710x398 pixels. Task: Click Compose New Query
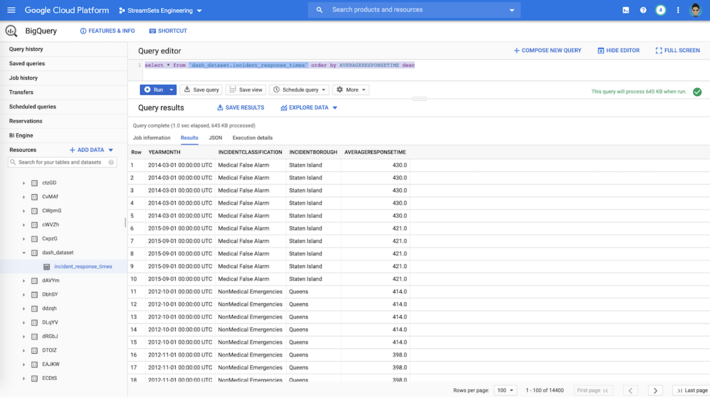(x=547, y=50)
